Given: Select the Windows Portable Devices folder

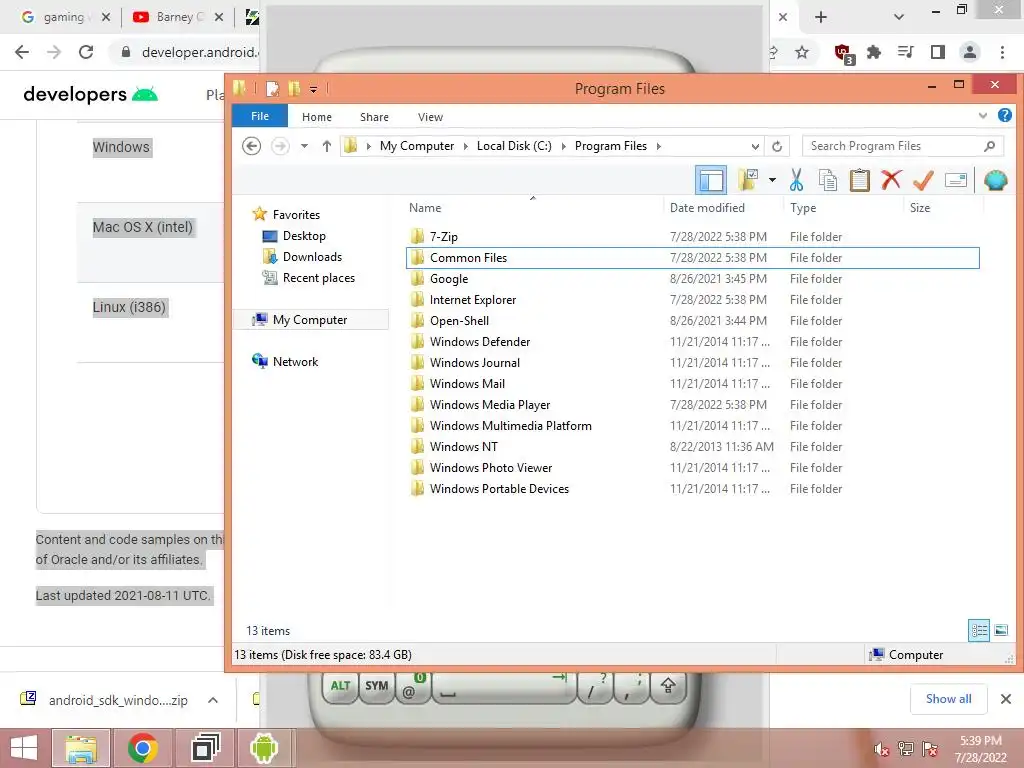Looking at the screenshot, I should [499, 488].
